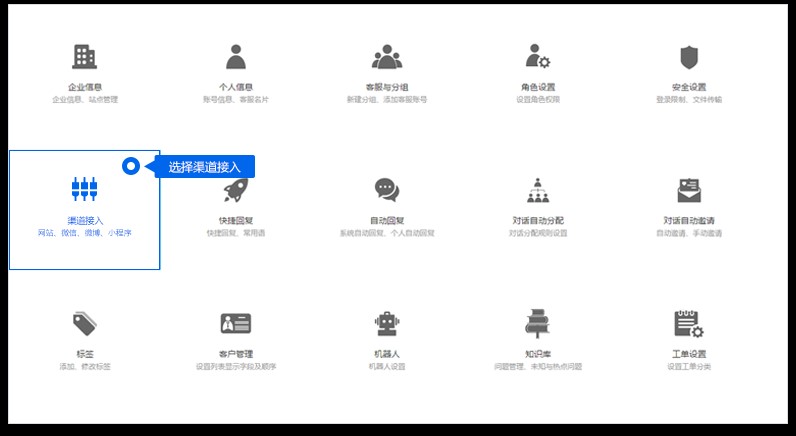Click the 角色设置 person-with-gear icon
The height and width of the screenshot is (436, 796).
(538, 56)
